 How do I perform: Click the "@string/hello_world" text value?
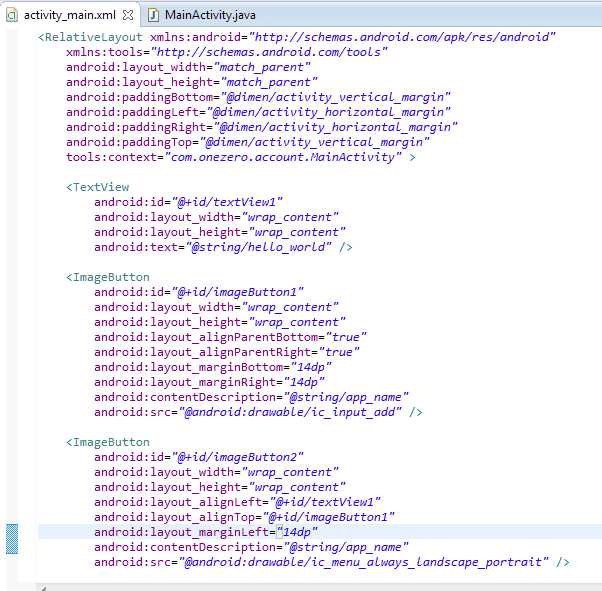coord(259,247)
